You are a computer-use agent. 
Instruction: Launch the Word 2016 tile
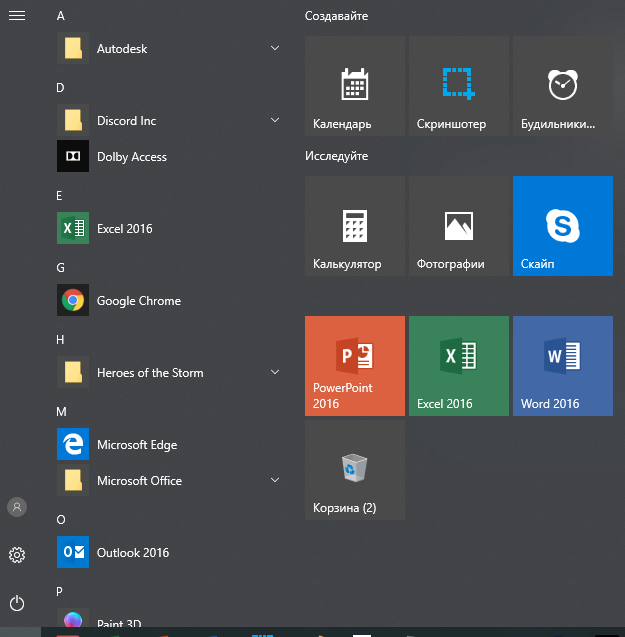563,366
